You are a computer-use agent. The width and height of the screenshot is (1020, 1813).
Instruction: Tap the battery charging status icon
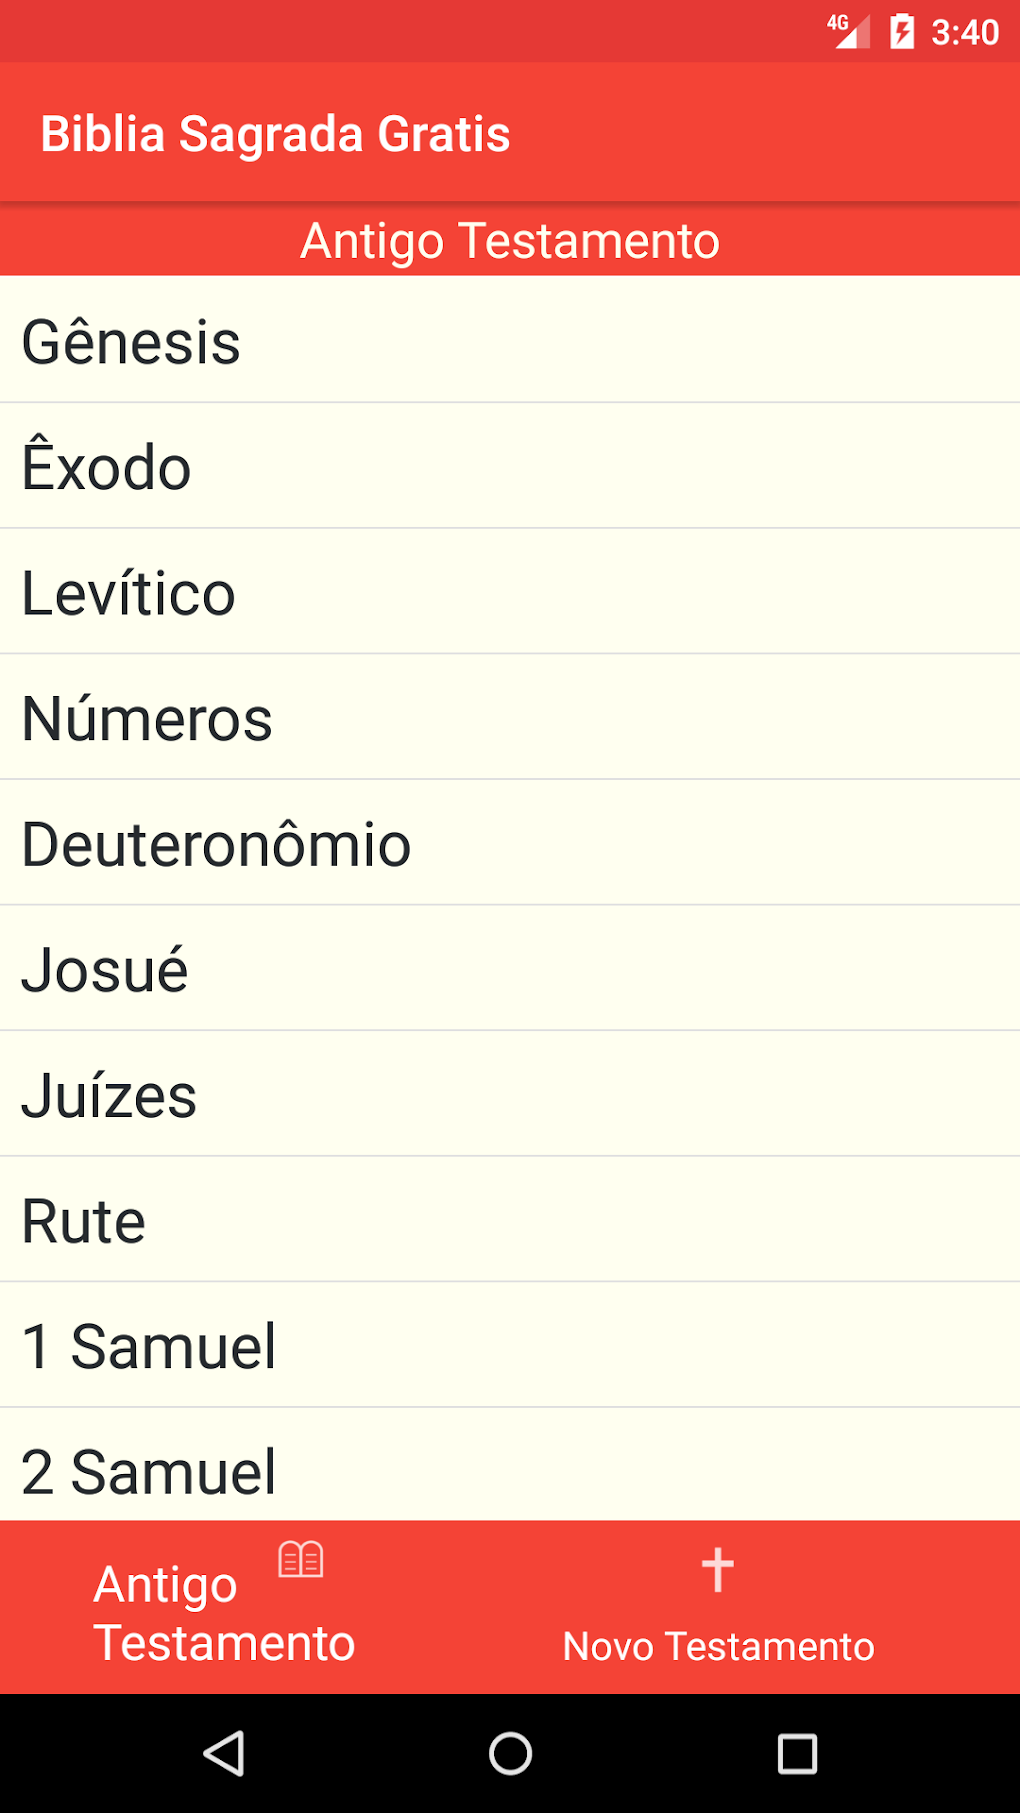[902, 32]
